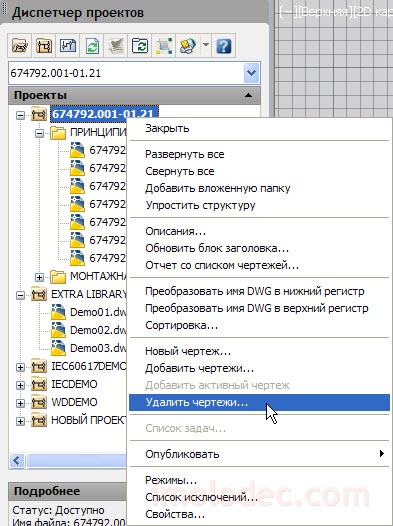Expand the НОВЫЙ ПРОЕКТ plus box
This screenshot has height=526, width=393.
(20, 421)
